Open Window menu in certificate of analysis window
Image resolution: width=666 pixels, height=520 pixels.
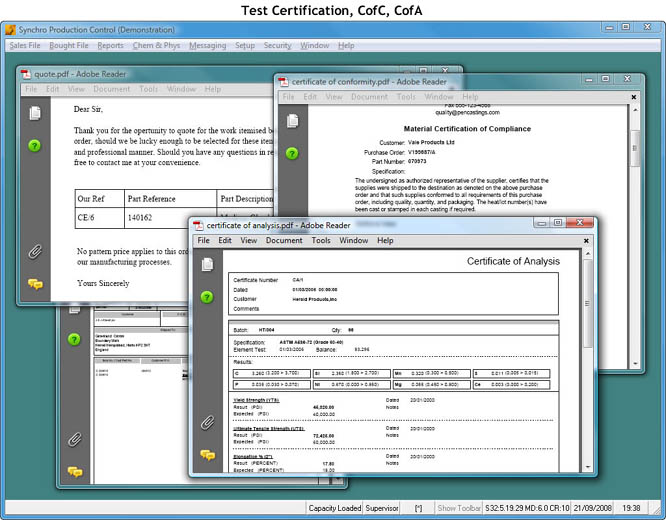coord(353,240)
